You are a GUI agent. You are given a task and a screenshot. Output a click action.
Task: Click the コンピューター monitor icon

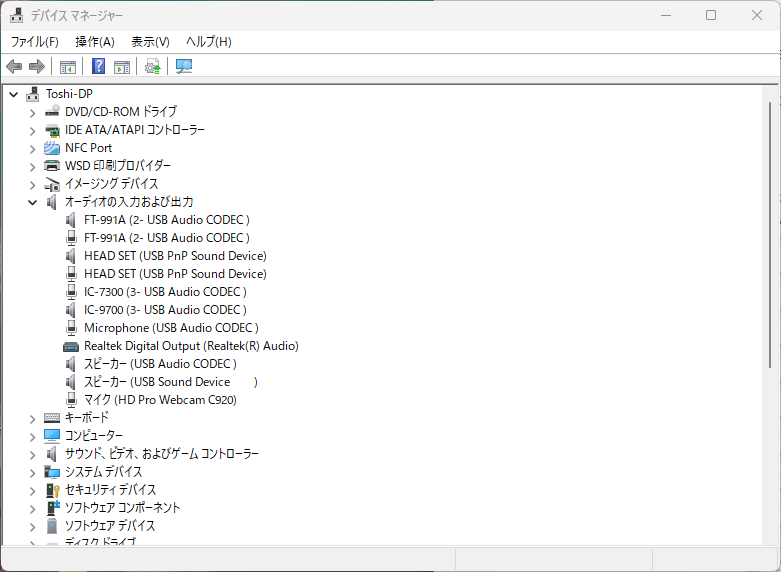pos(52,436)
